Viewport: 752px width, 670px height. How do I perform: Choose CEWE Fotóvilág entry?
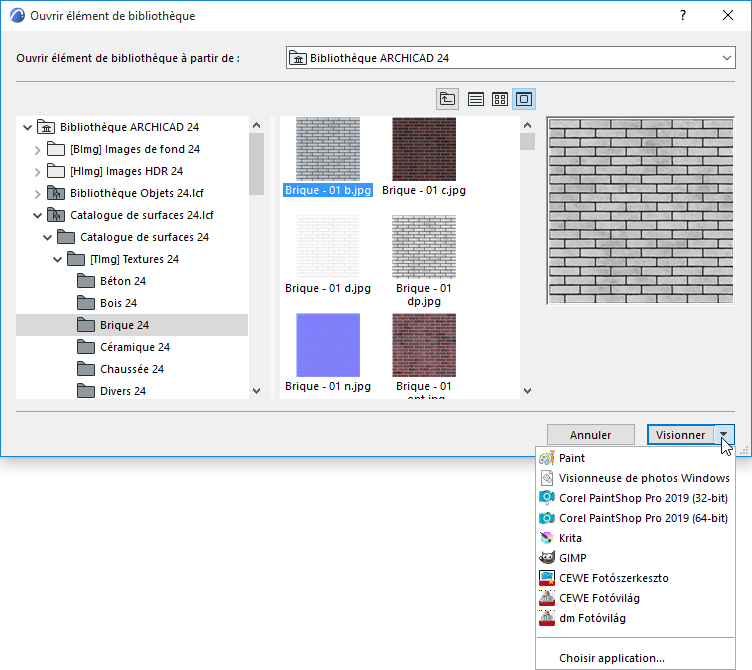click(x=635, y=599)
